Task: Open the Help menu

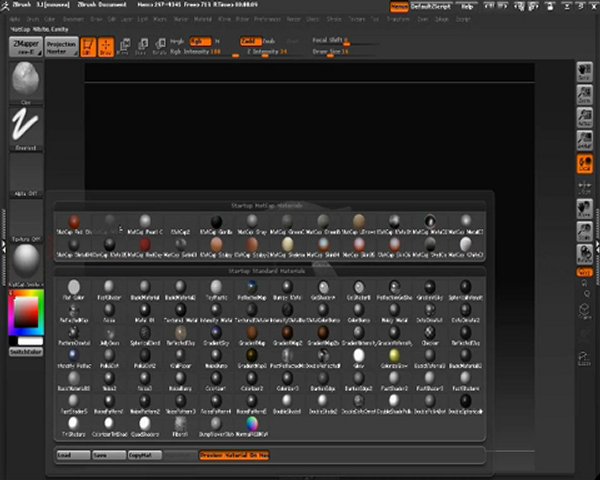Action: pos(467,6)
